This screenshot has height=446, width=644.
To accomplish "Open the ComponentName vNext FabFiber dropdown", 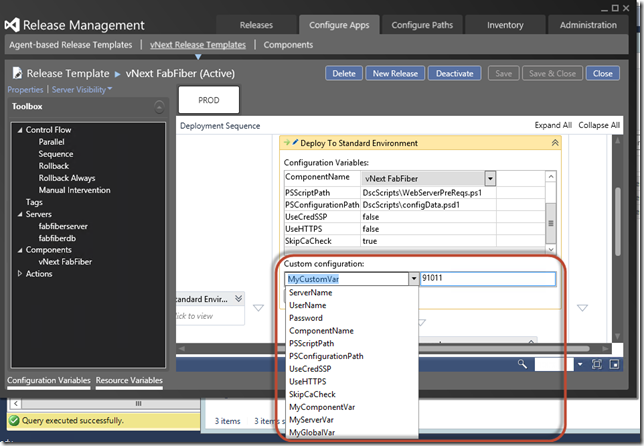I will 490,177.
